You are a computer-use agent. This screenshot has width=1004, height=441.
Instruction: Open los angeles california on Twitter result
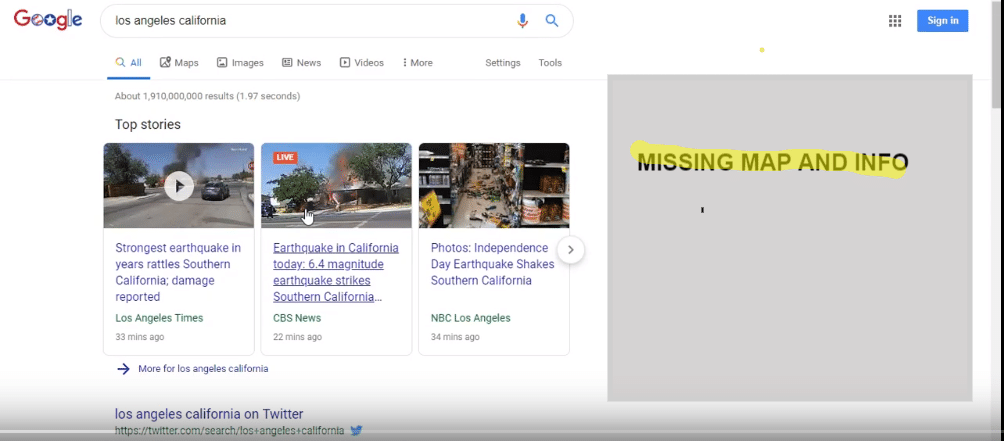click(x=209, y=414)
